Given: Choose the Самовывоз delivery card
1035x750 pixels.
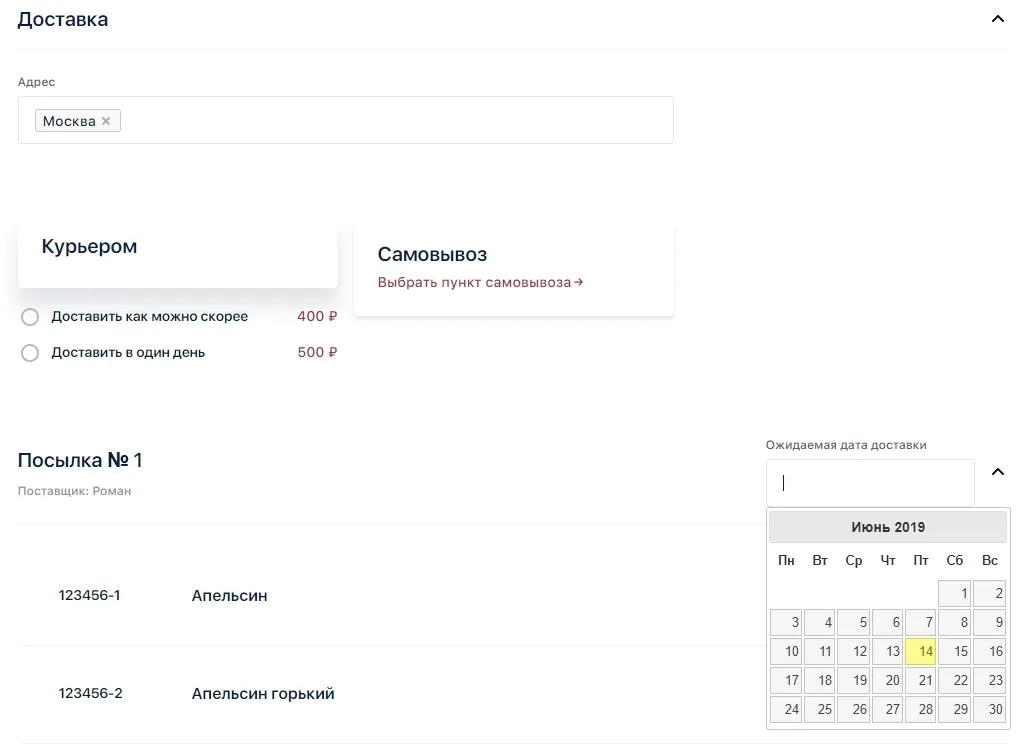Looking at the screenshot, I should click(x=514, y=270).
